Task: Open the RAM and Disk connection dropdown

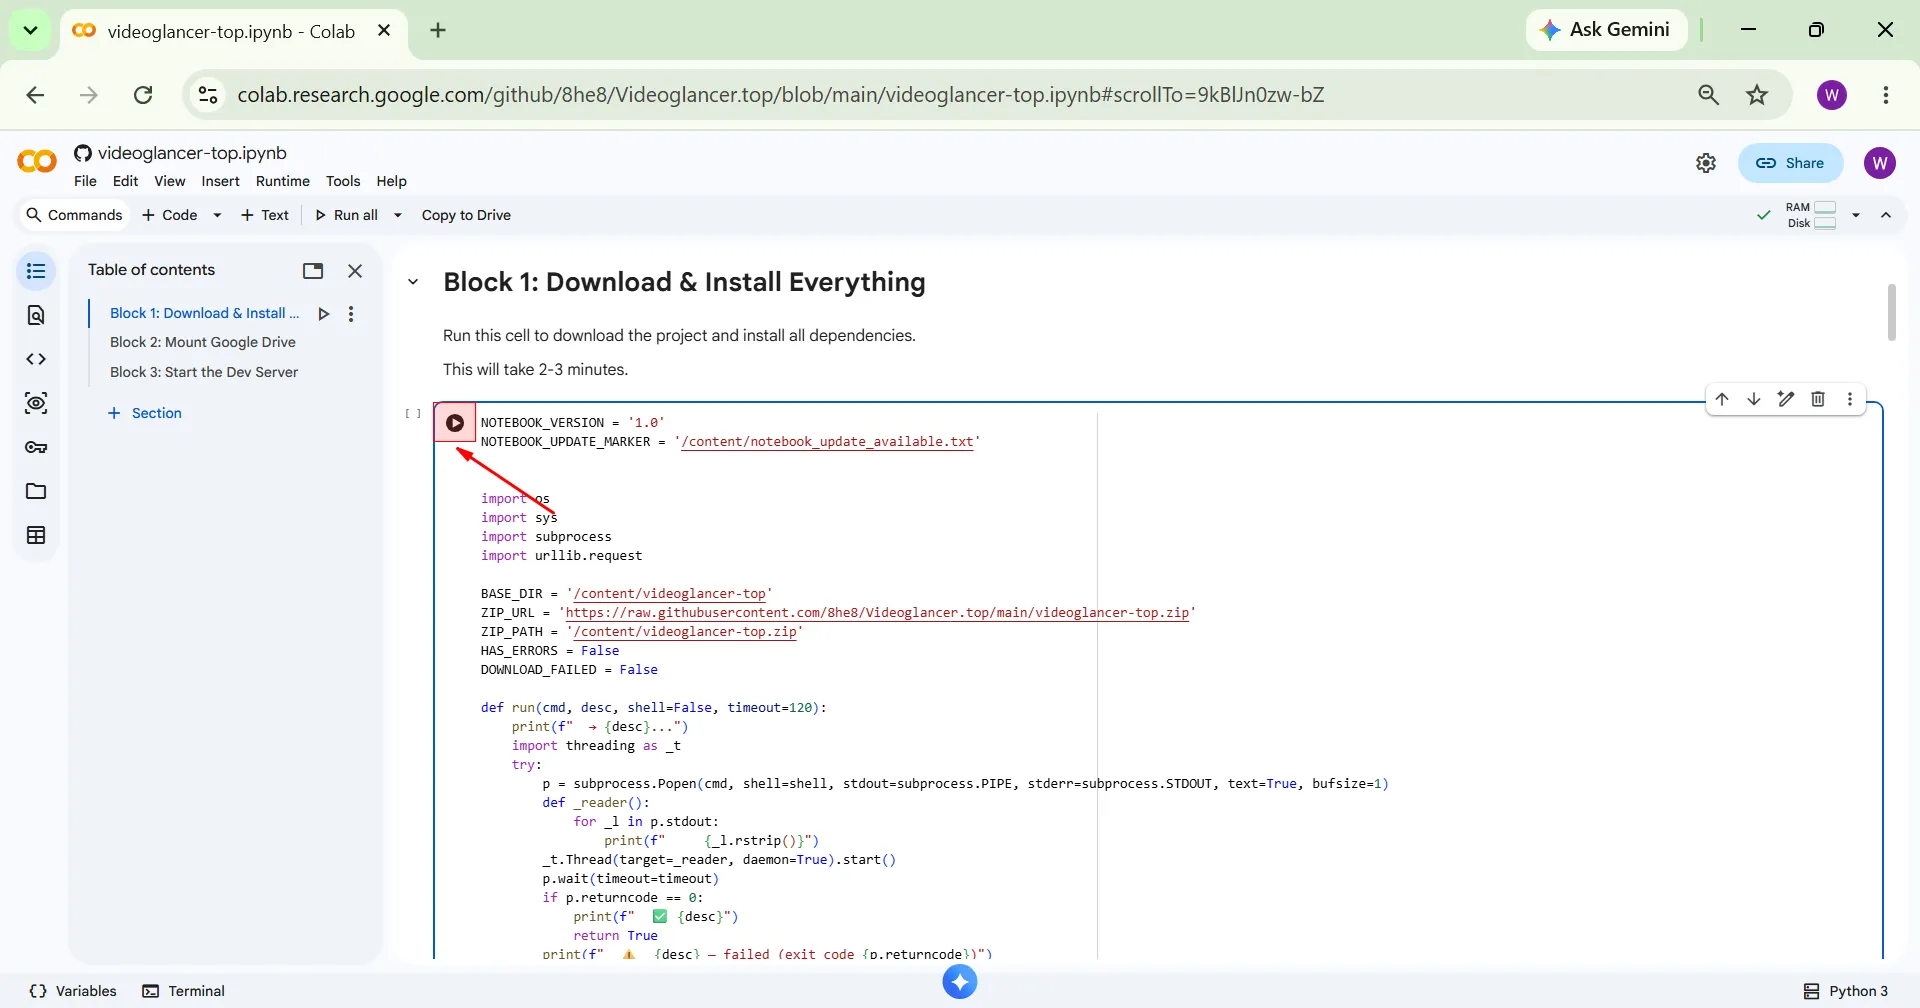Action: pyautogui.click(x=1856, y=215)
